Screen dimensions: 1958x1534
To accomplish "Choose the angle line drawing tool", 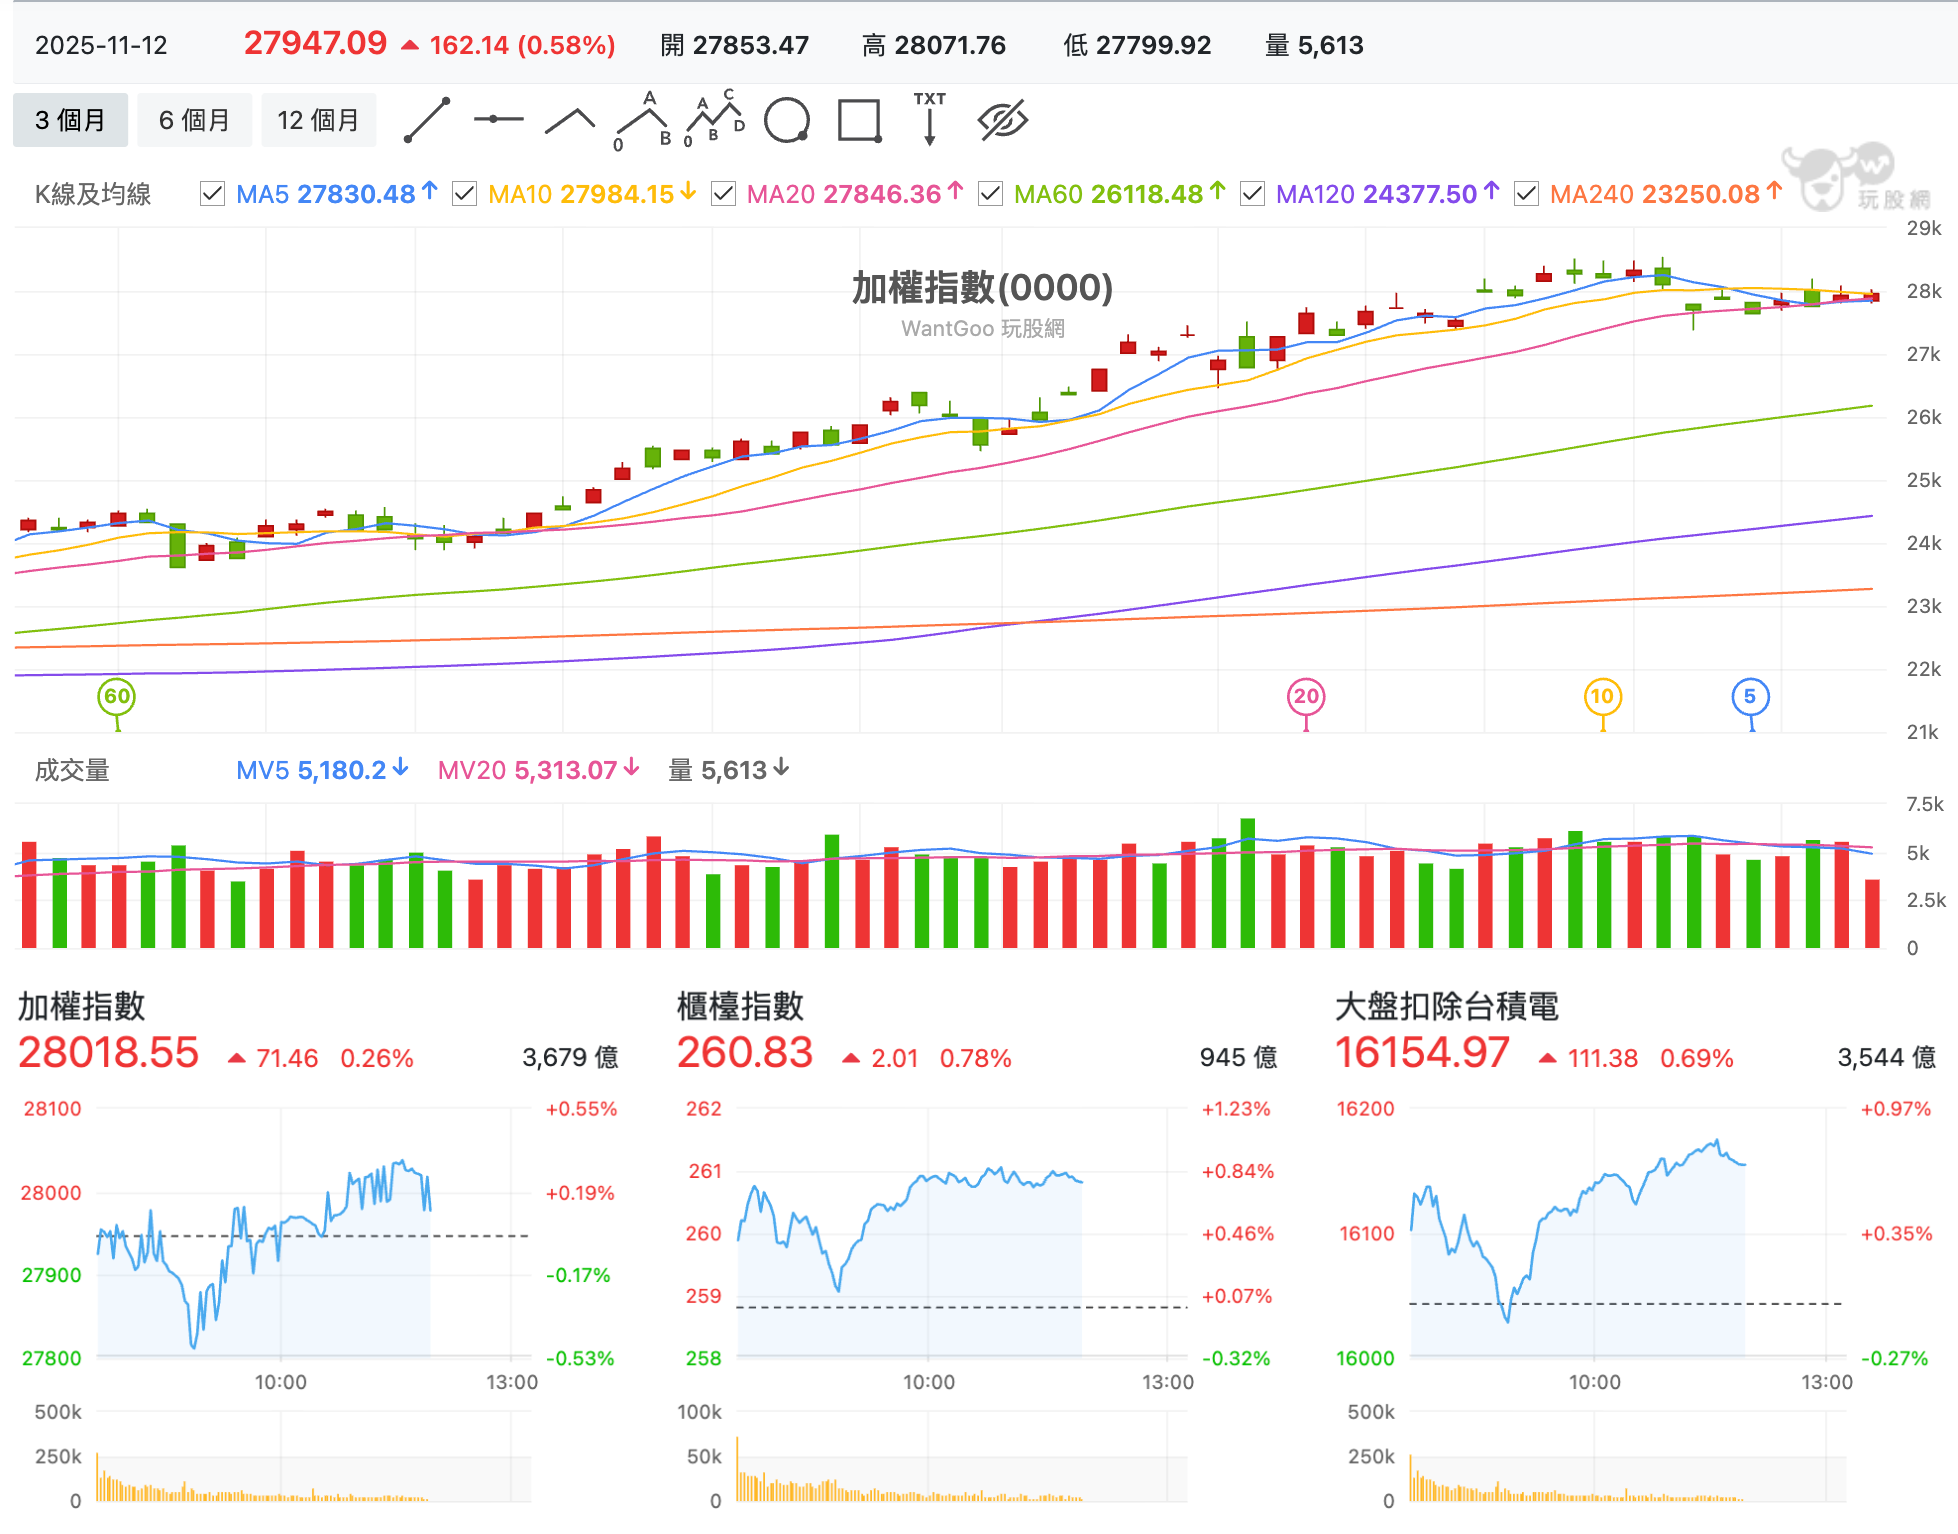I will (x=570, y=120).
